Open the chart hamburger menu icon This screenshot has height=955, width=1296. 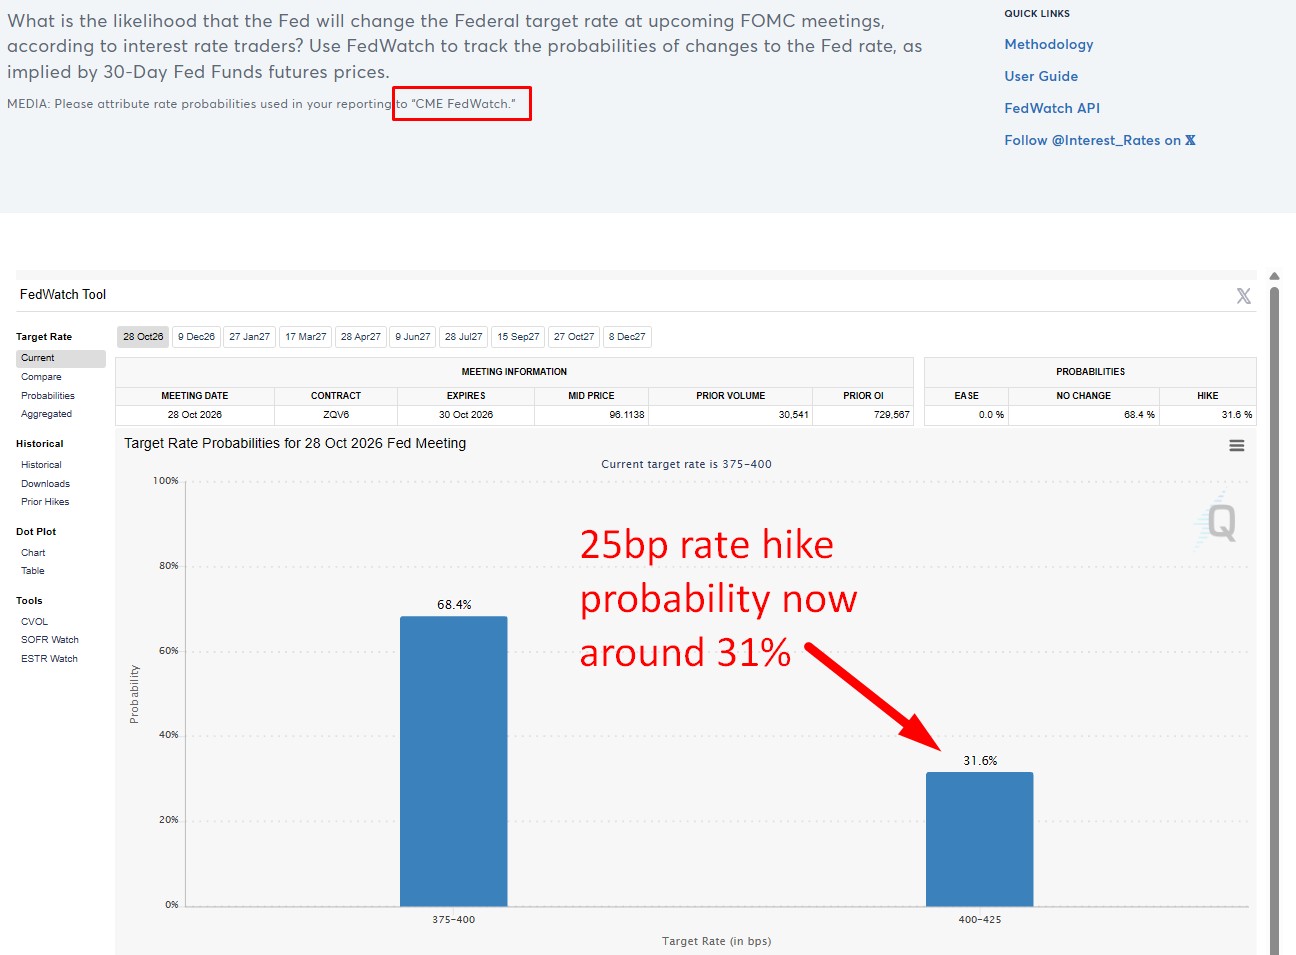(x=1237, y=446)
